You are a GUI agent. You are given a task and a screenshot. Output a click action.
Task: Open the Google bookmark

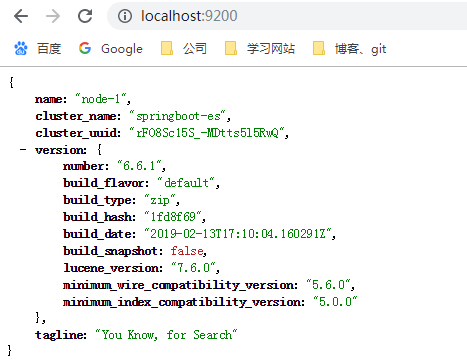pos(111,49)
